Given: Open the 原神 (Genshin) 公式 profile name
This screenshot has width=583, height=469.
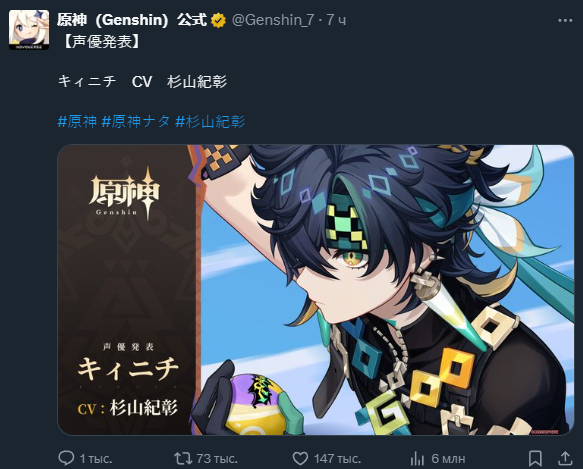Looking at the screenshot, I should pos(132,20).
